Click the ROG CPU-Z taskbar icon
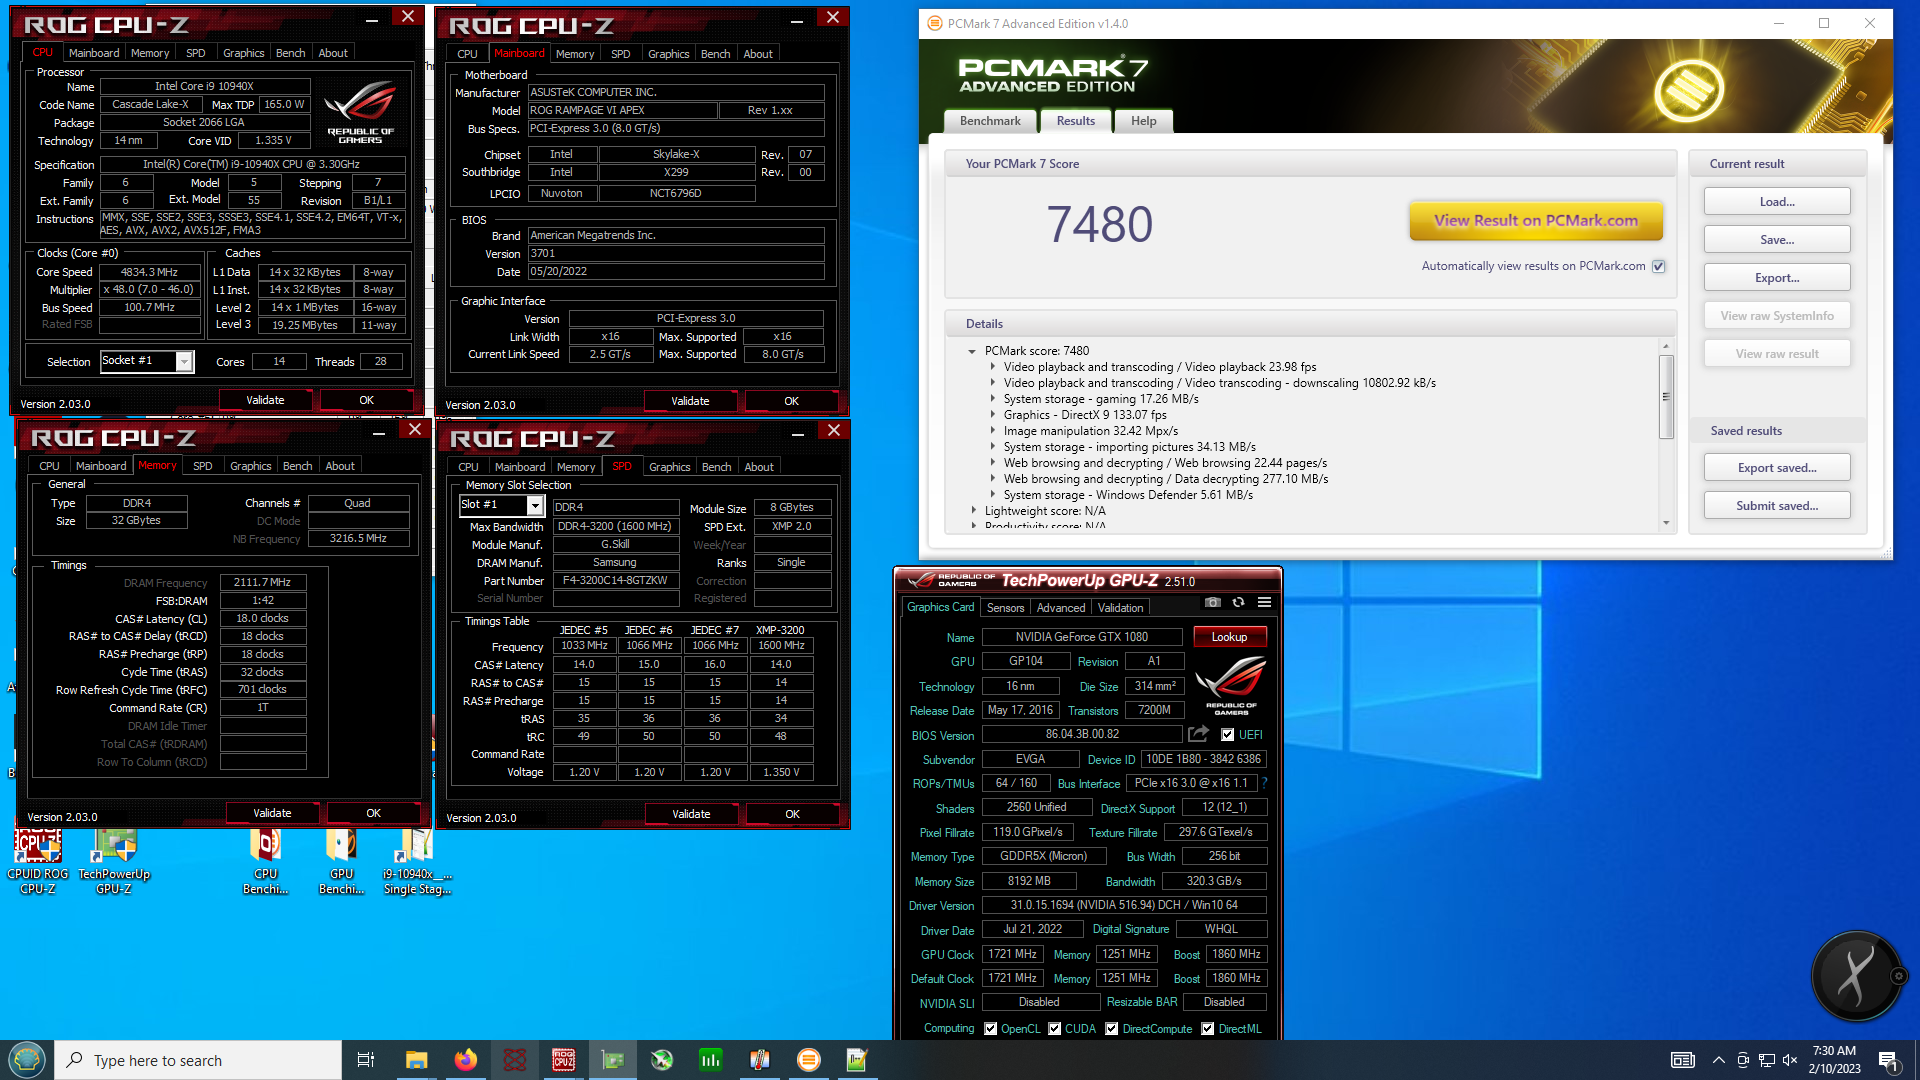The image size is (1920, 1080). click(x=563, y=1060)
